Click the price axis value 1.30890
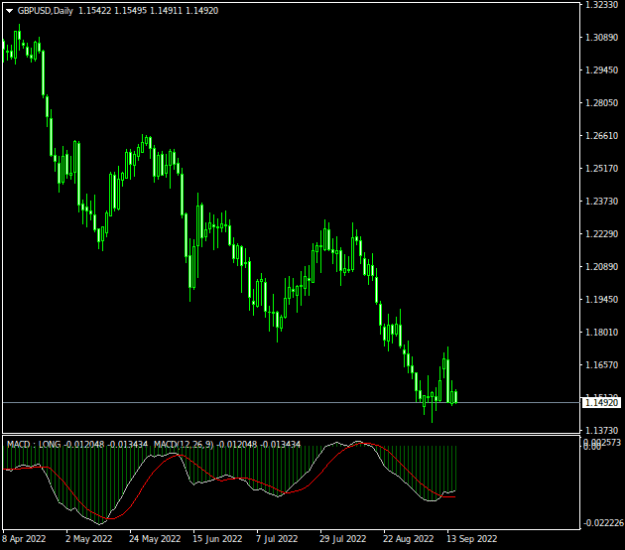The image size is (625, 550). [601, 37]
